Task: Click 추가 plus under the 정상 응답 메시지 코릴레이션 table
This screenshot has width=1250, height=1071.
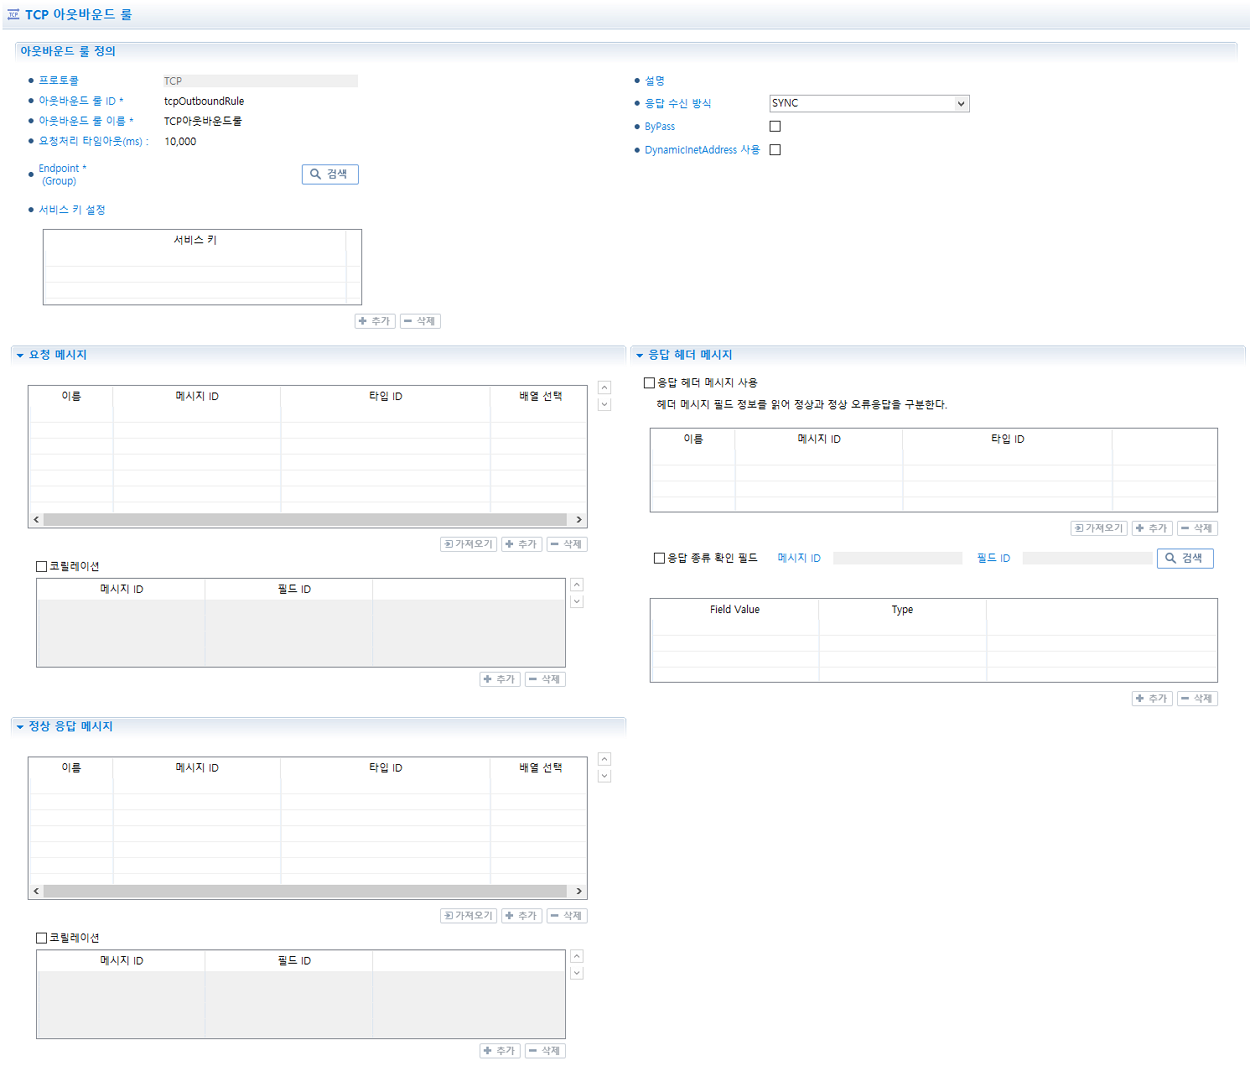Action: 500,1050
